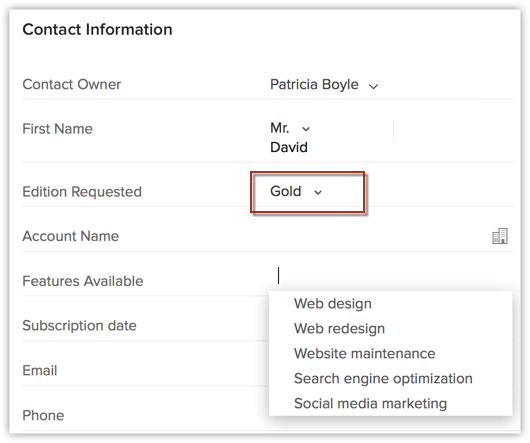Click the David first name field
Viewport: 530px width, 443px height.
point(289,147)
